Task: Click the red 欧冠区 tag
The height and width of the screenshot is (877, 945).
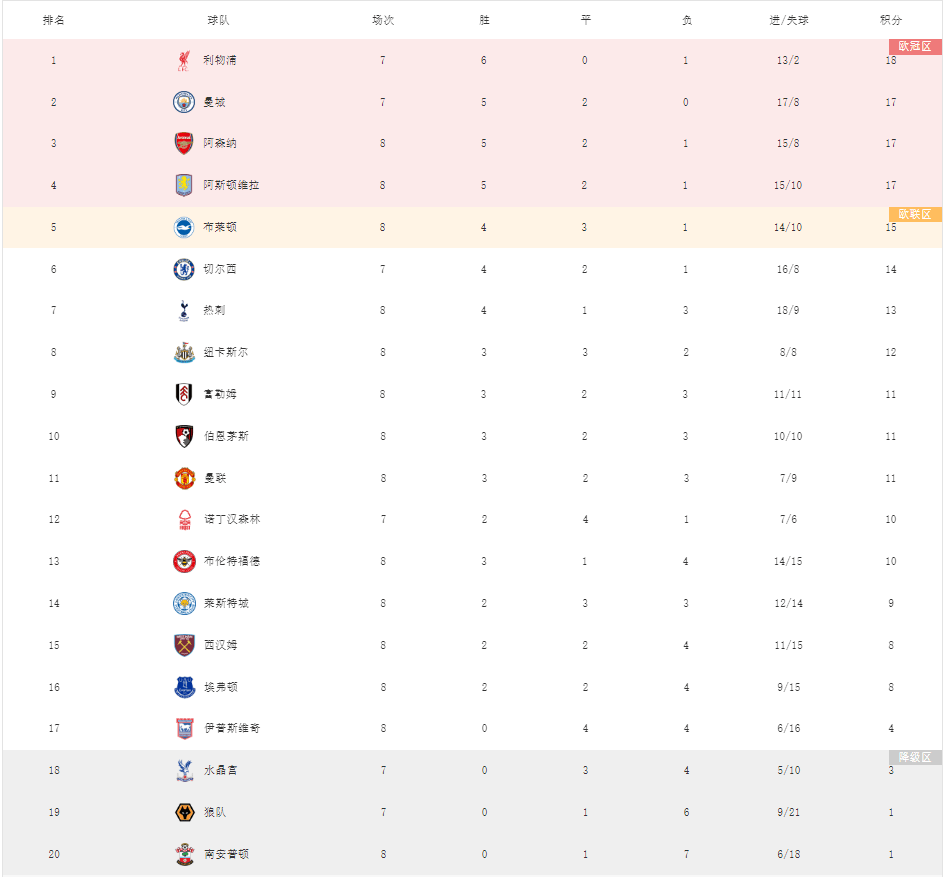Action: pos(915,46)
